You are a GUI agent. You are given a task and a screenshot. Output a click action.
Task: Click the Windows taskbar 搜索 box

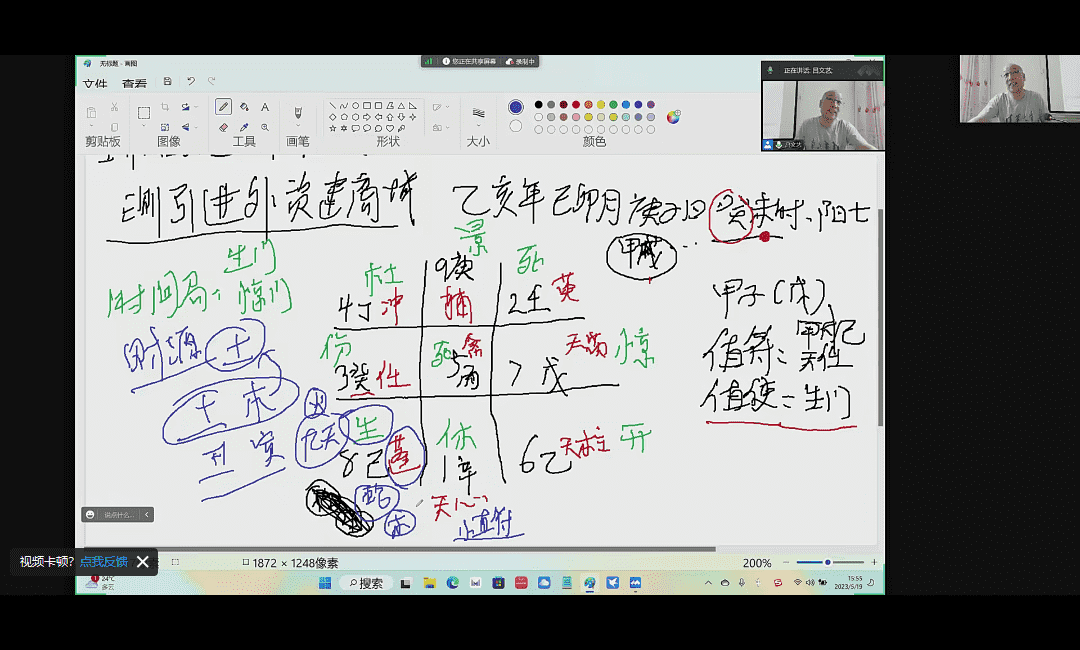(366, 583)
